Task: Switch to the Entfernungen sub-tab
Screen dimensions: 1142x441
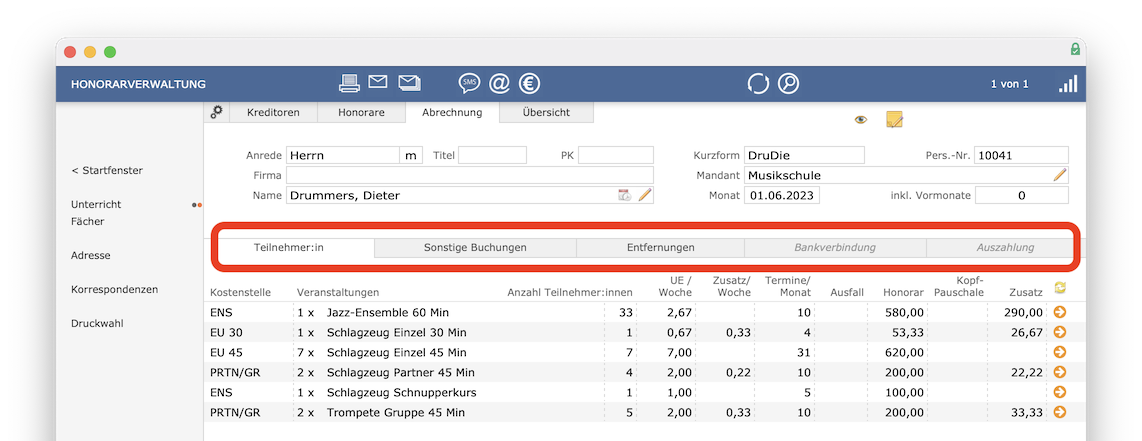Action: coord(661,247)
